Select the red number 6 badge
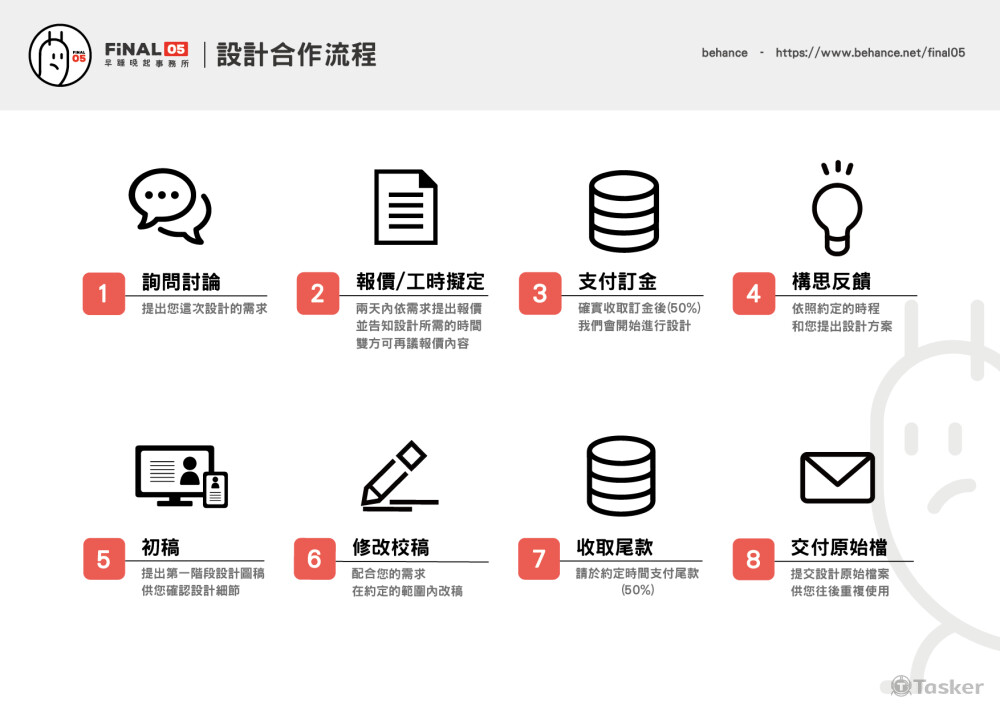The image size is (1000, 707). (x=314, y=559)
